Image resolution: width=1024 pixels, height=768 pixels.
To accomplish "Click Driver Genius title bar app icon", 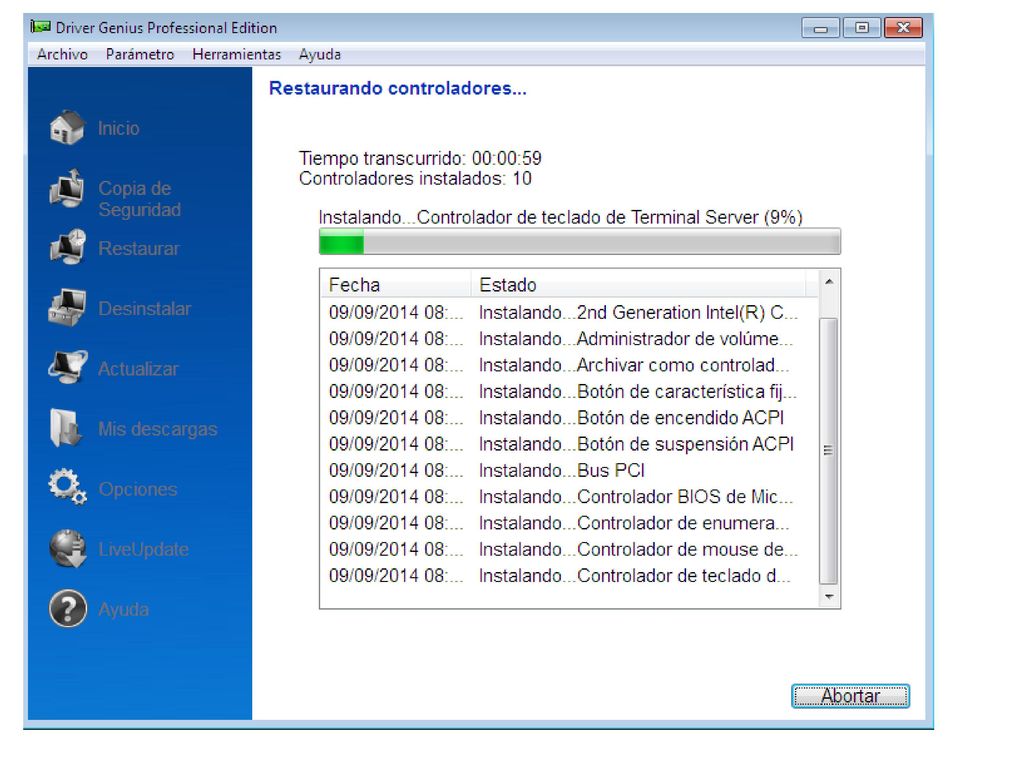I will pyautogui.click(x=40, y=27).
